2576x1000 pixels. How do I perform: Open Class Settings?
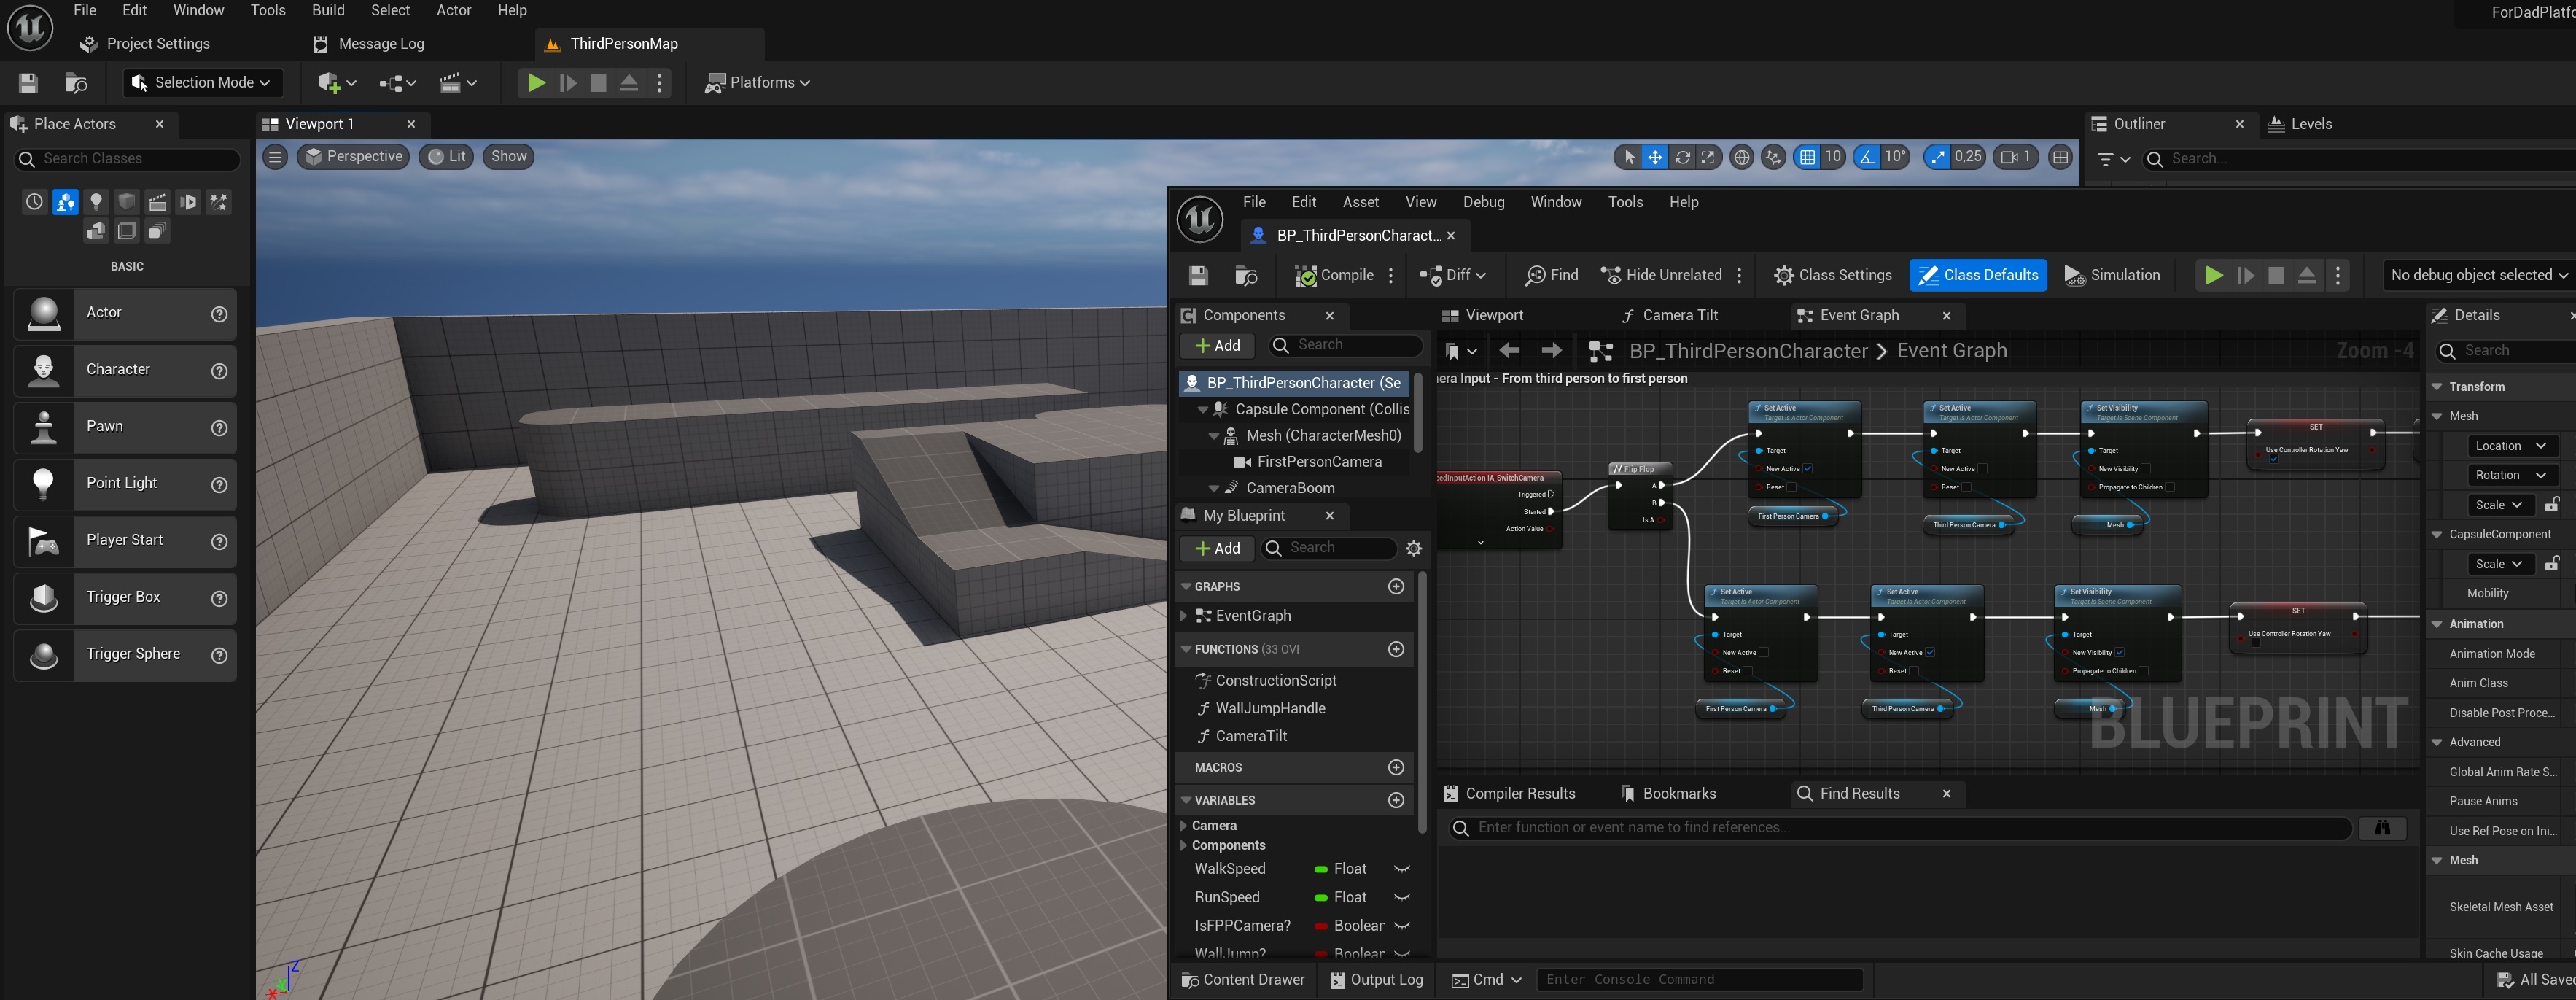[1833, 276]
